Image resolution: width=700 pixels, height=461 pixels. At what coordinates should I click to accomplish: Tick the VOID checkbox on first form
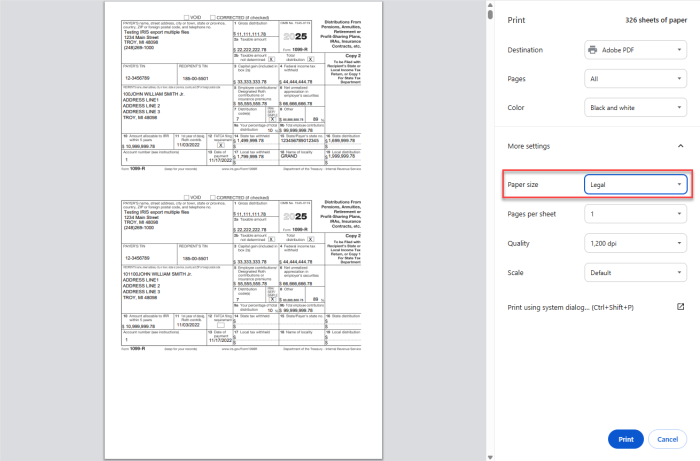pyautogui.click(x=188, y=19)
